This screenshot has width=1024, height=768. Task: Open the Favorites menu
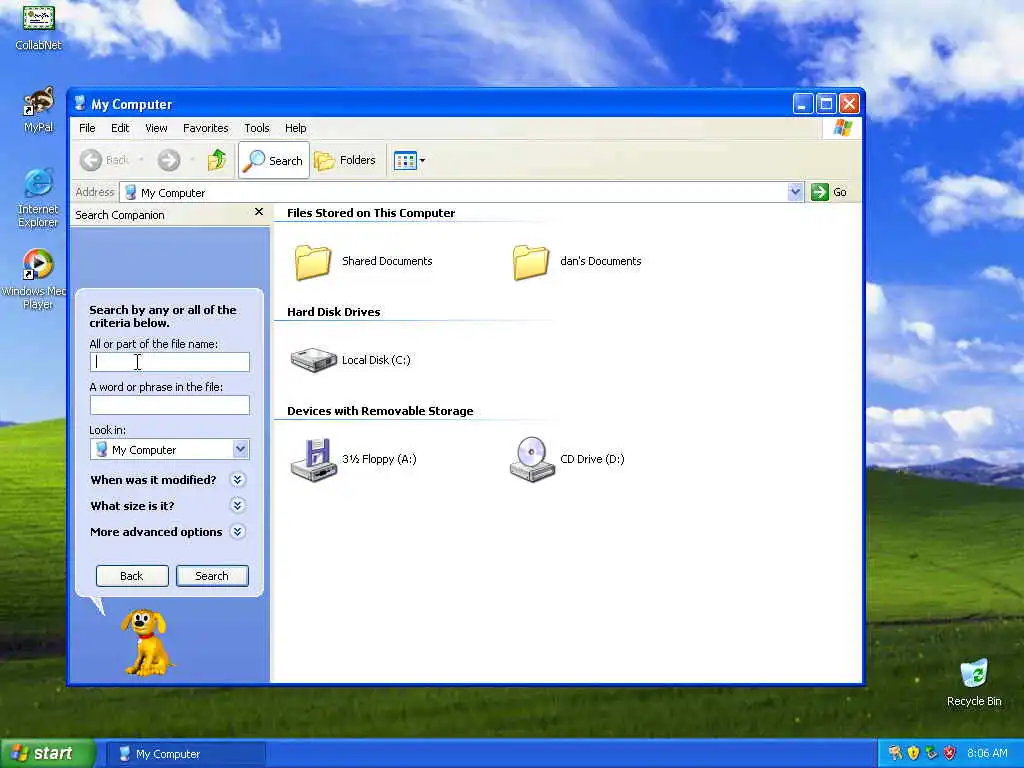click(x=206, y=128)
